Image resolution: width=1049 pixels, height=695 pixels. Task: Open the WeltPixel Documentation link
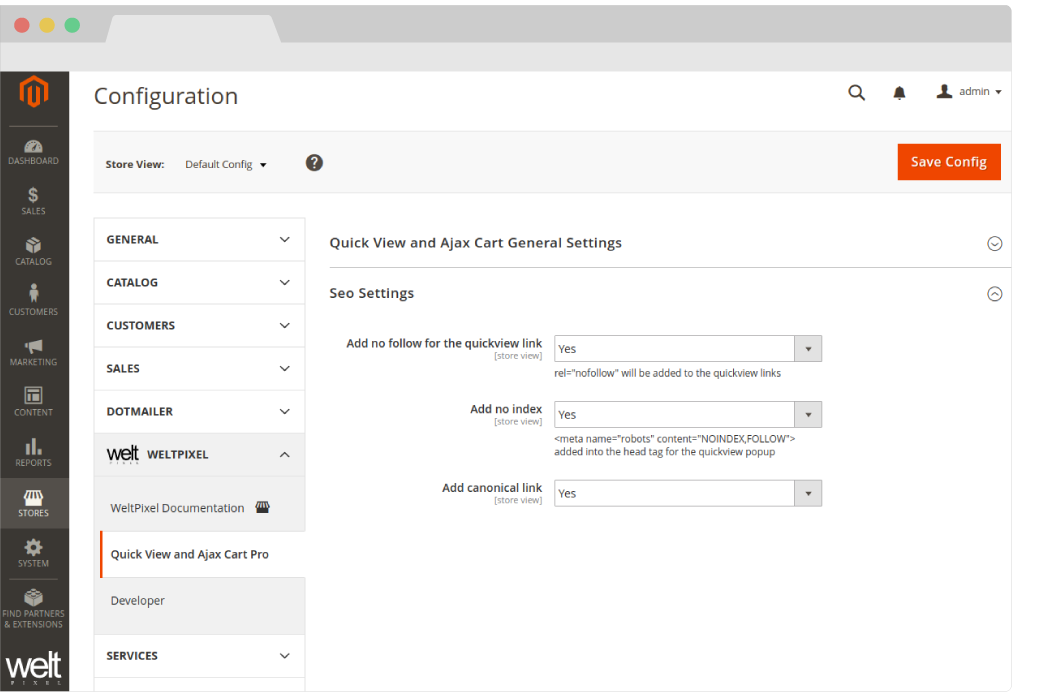(x=177, y=508)
